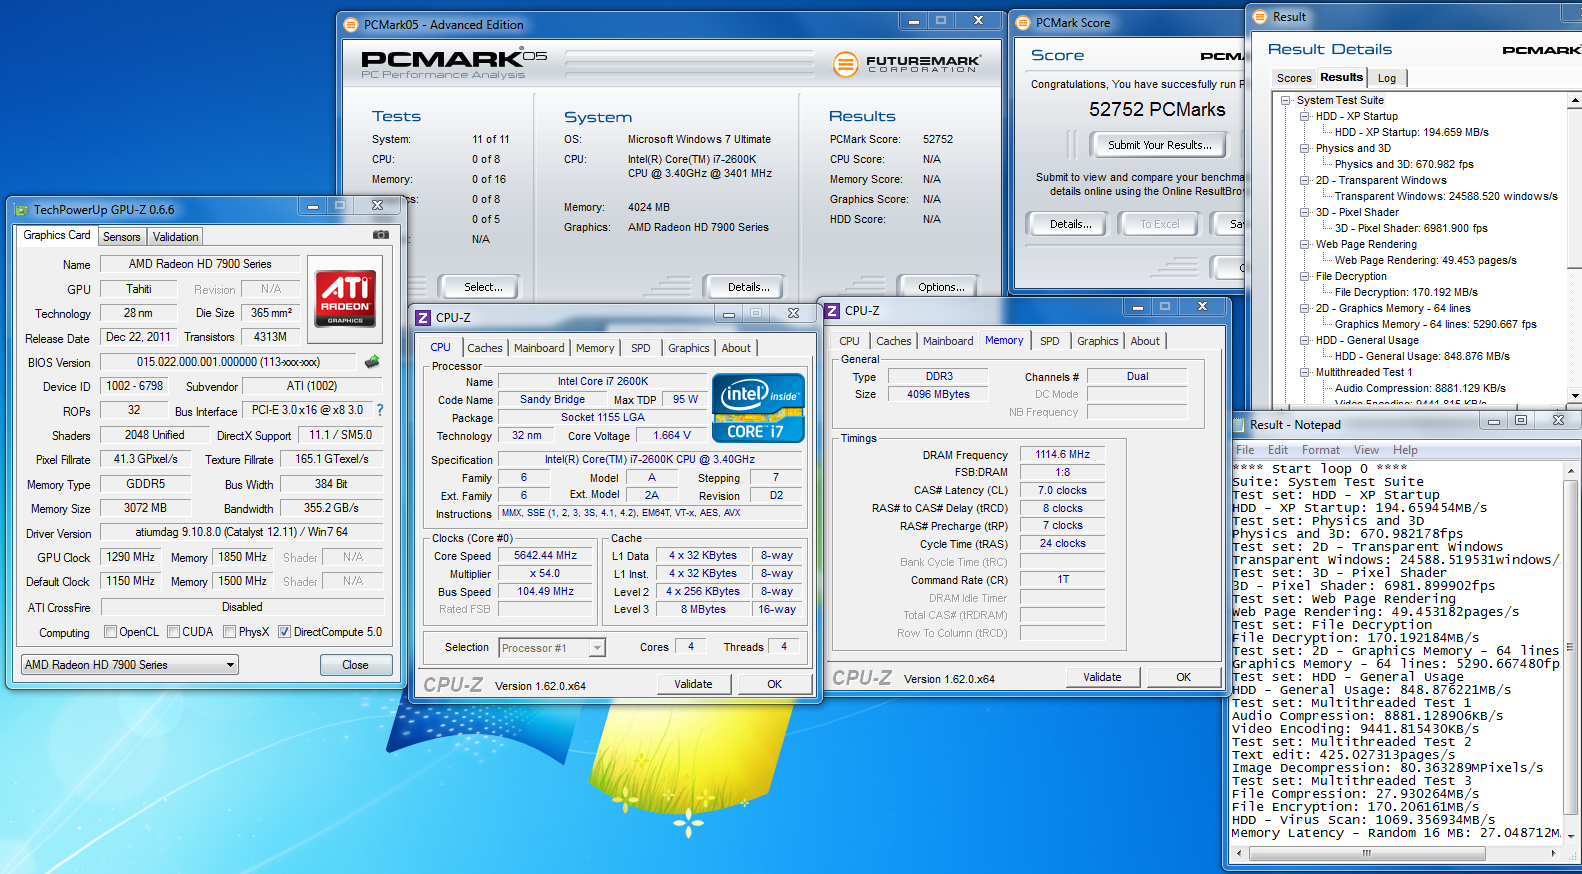Click the BIOS Version field in GPU-Z
1582x874 pixels.
pyautogui.click(x=228, y=362)
